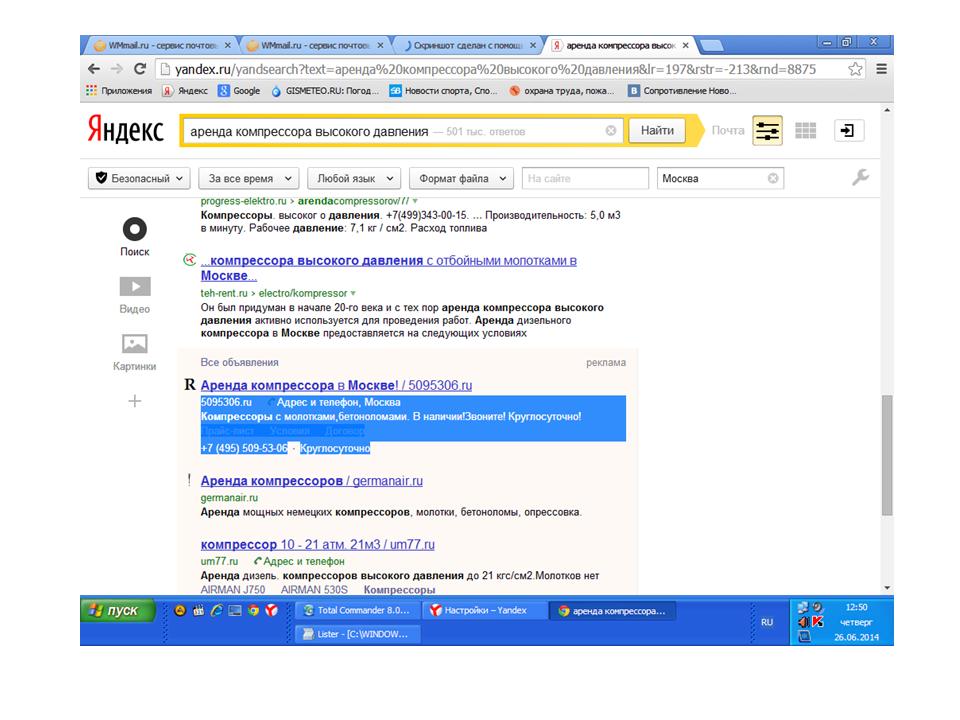Image resolution: width=960 pixels, height=720 pixels.
Task: Click the page vertical scrollbar thumb
Action: (887, 455)
